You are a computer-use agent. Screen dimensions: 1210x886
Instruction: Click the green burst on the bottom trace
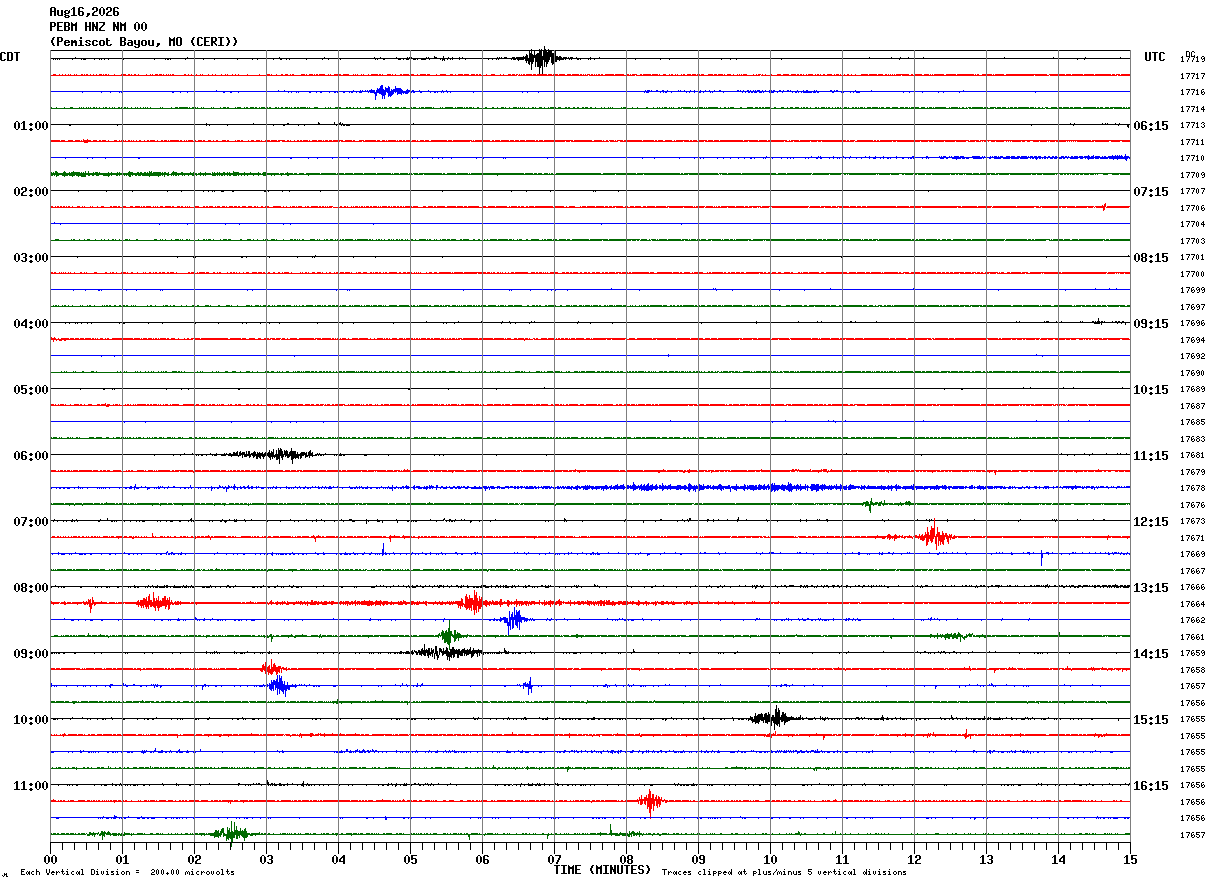tap(231, 833)
